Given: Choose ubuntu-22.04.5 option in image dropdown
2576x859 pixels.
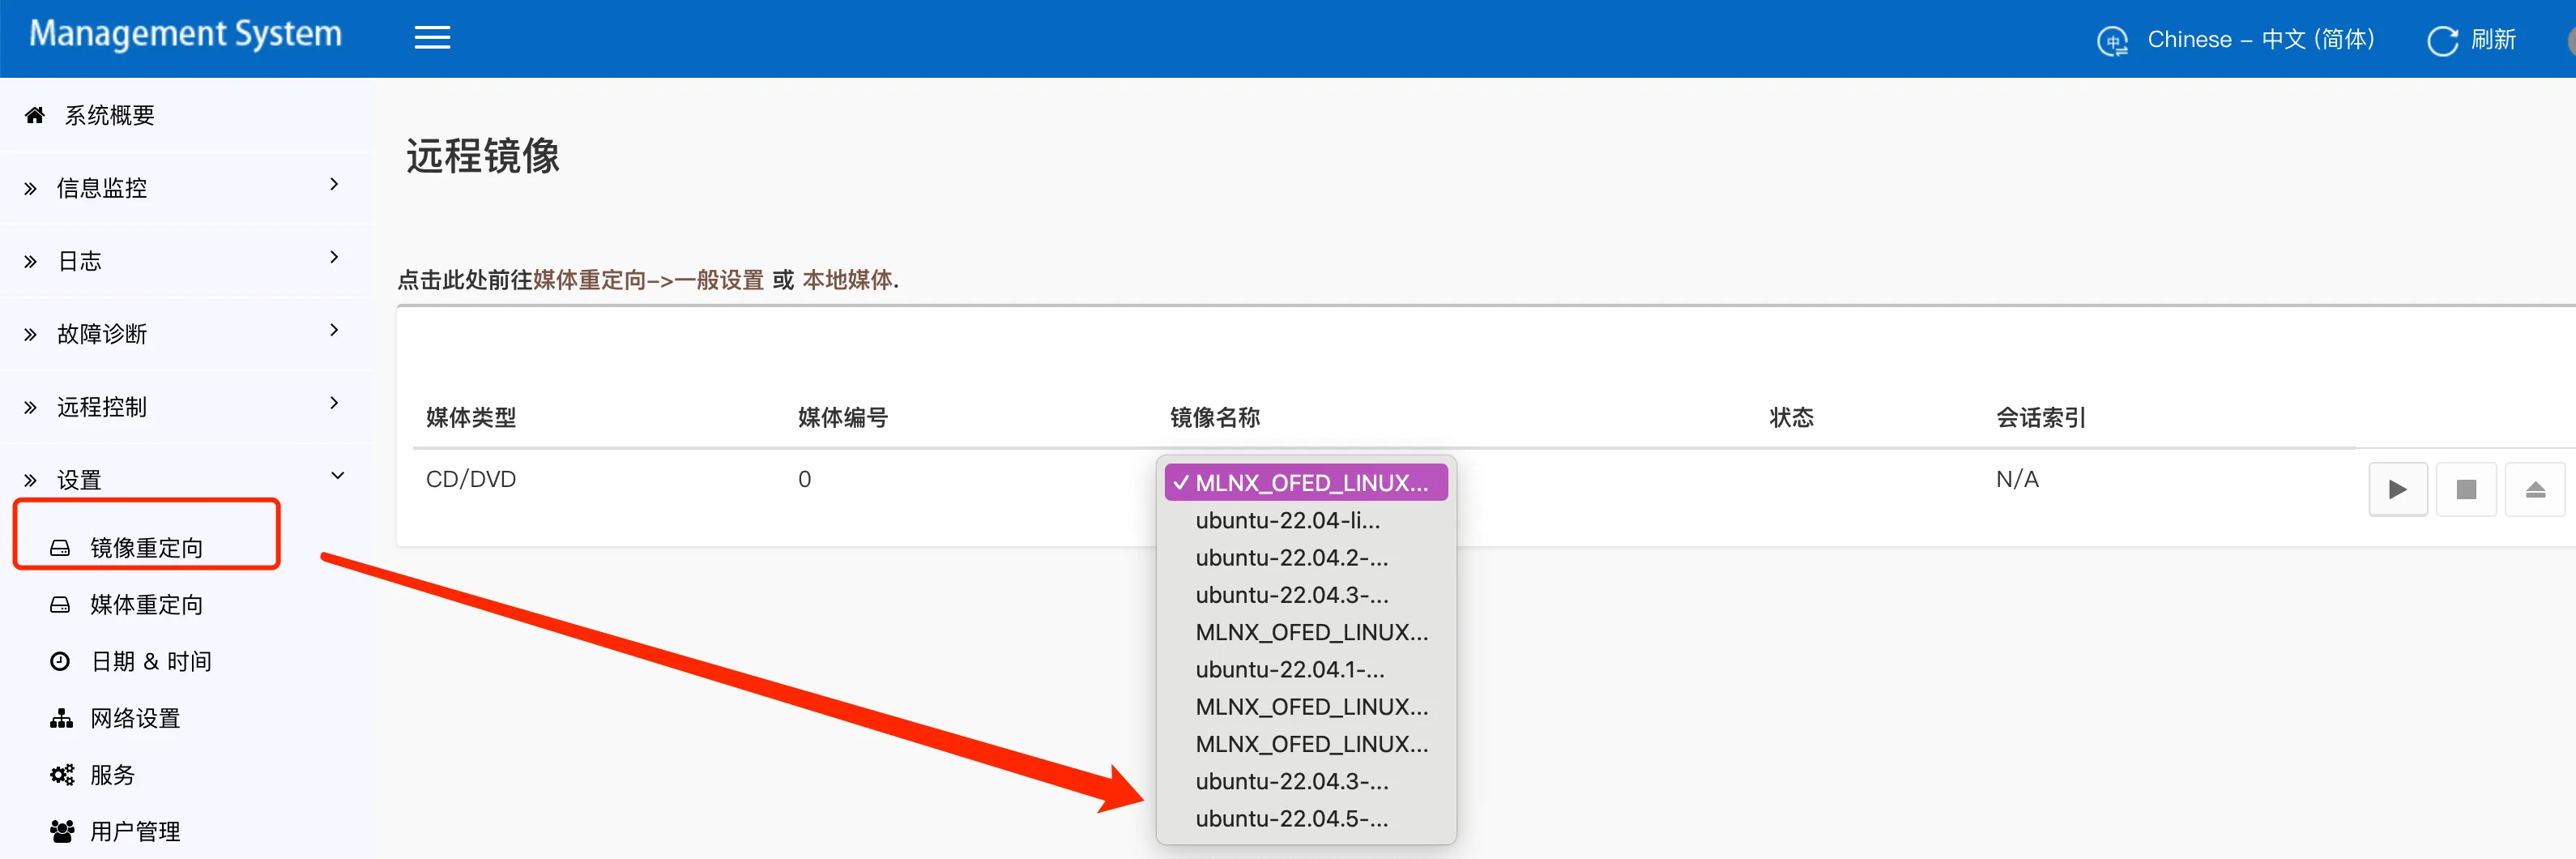Looking at the screenshot, I should point(1291,818).
